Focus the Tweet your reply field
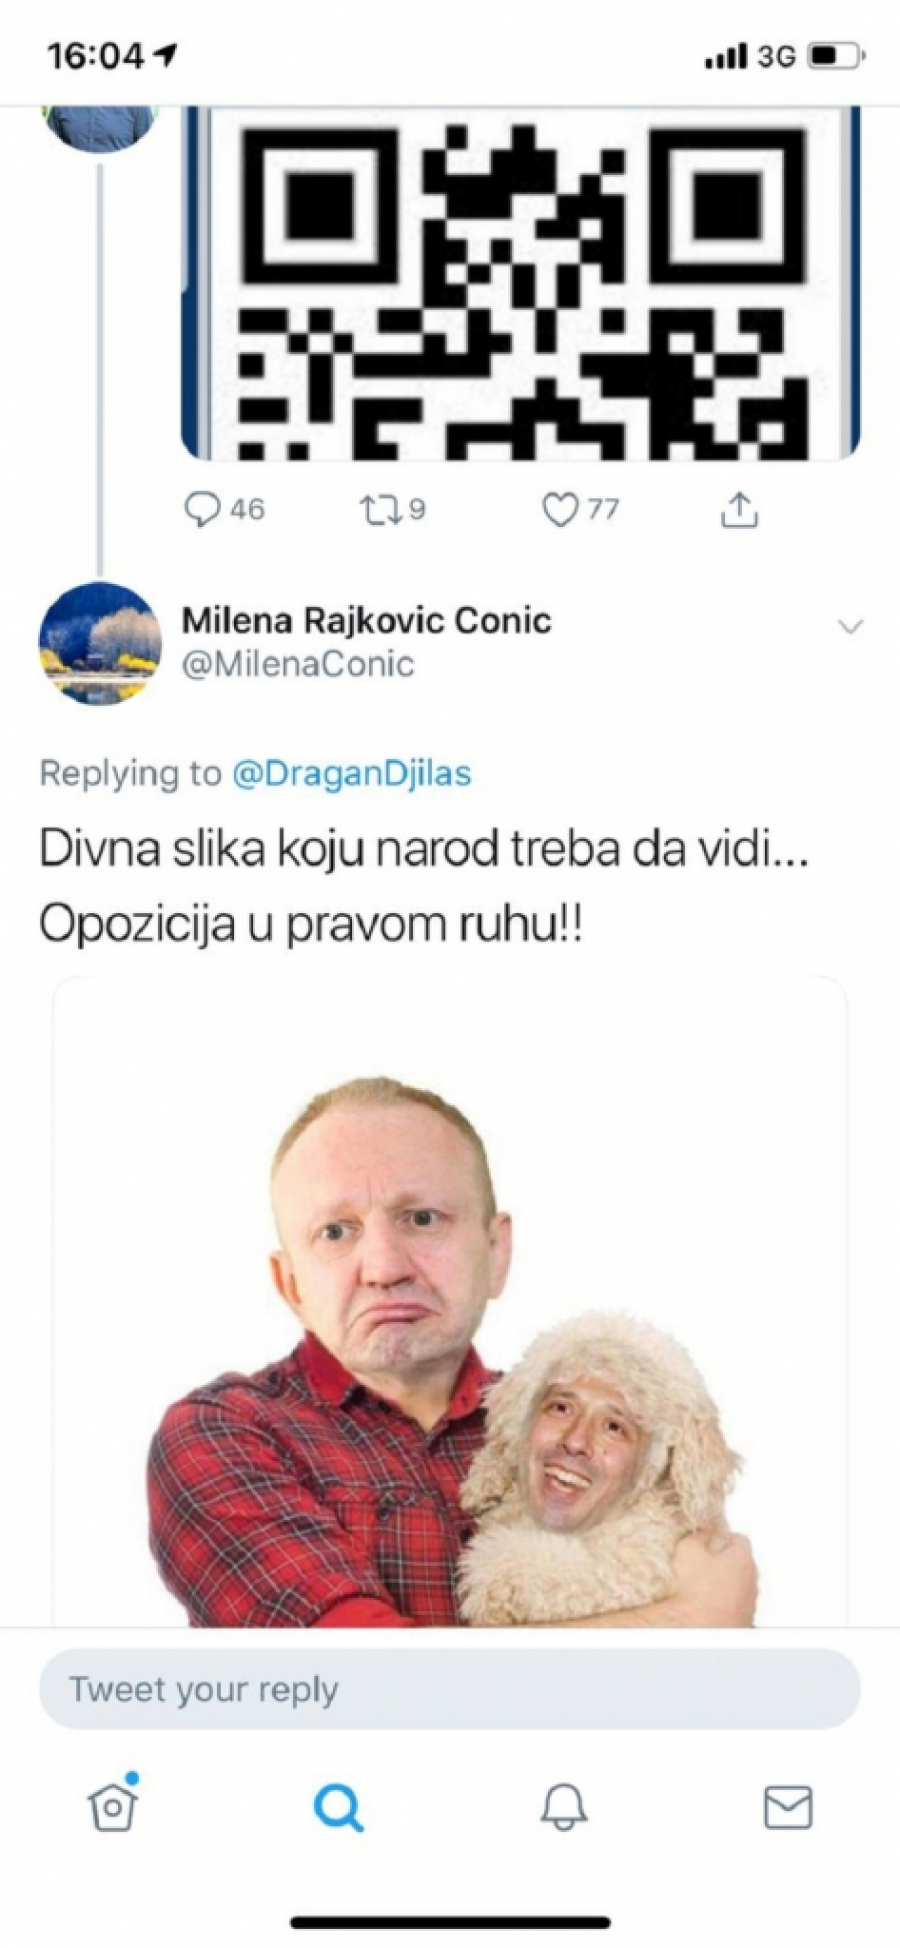The width and height of the screenshot is (900, 1948). point(450,1689)
